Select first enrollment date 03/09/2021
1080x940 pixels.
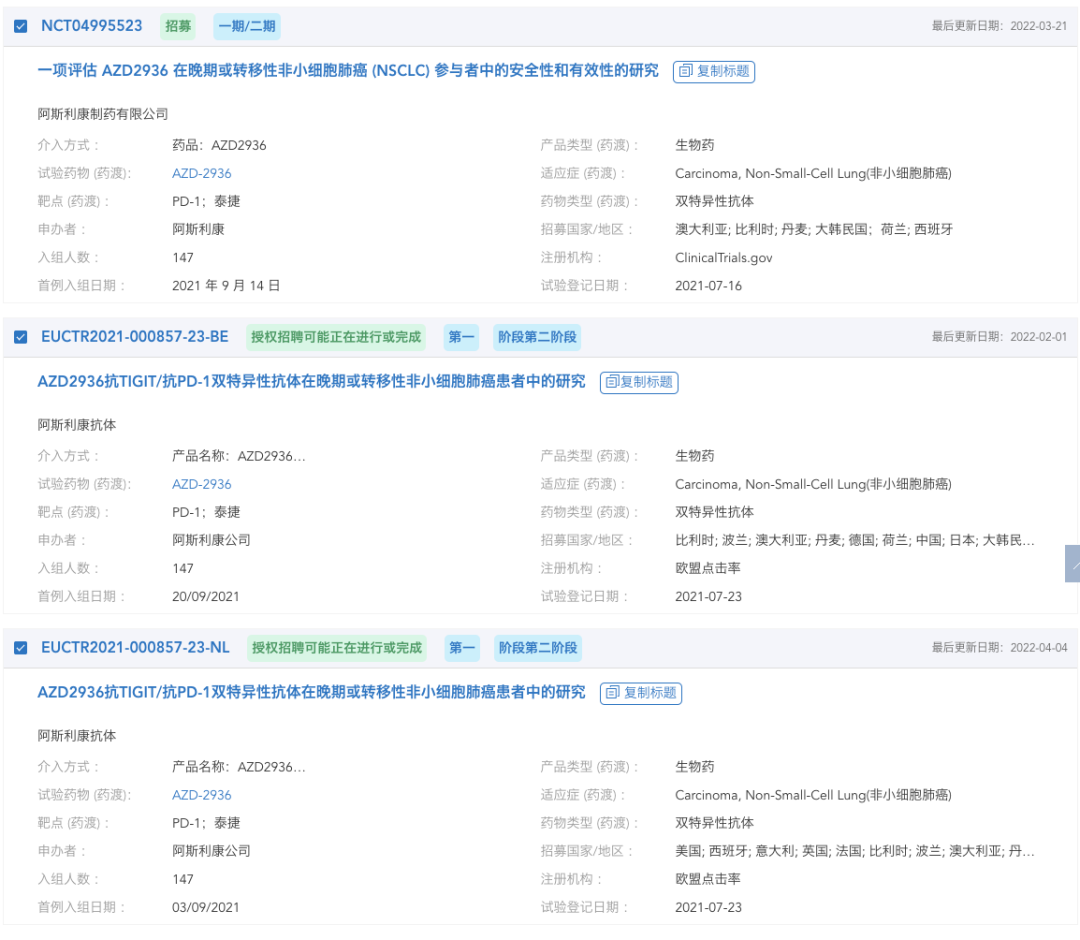click(x=206, y=907)
